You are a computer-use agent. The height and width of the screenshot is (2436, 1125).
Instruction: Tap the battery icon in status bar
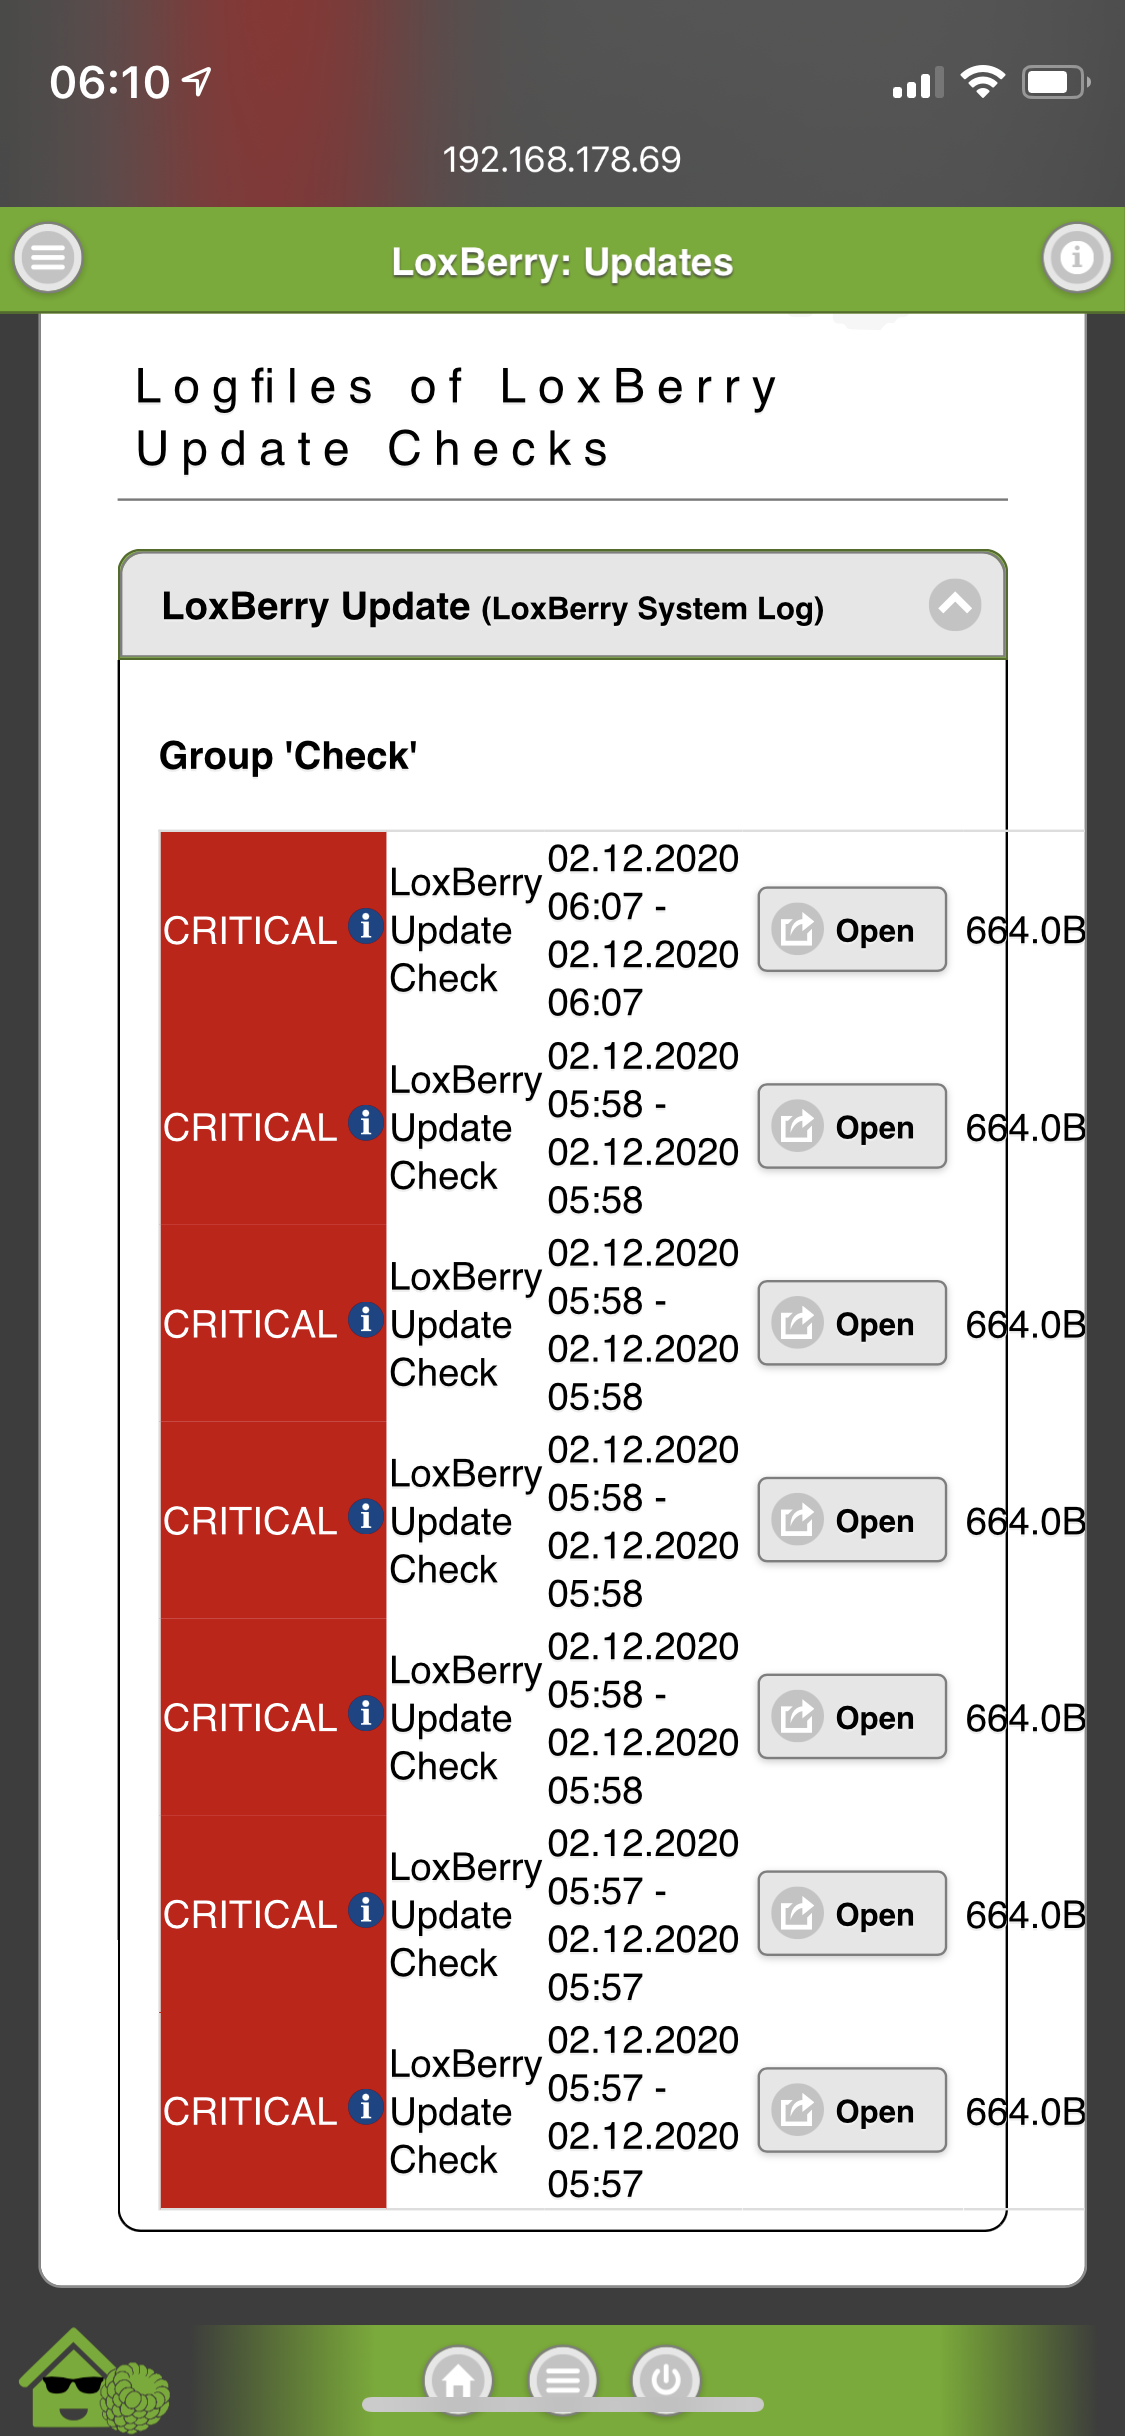1056,82
